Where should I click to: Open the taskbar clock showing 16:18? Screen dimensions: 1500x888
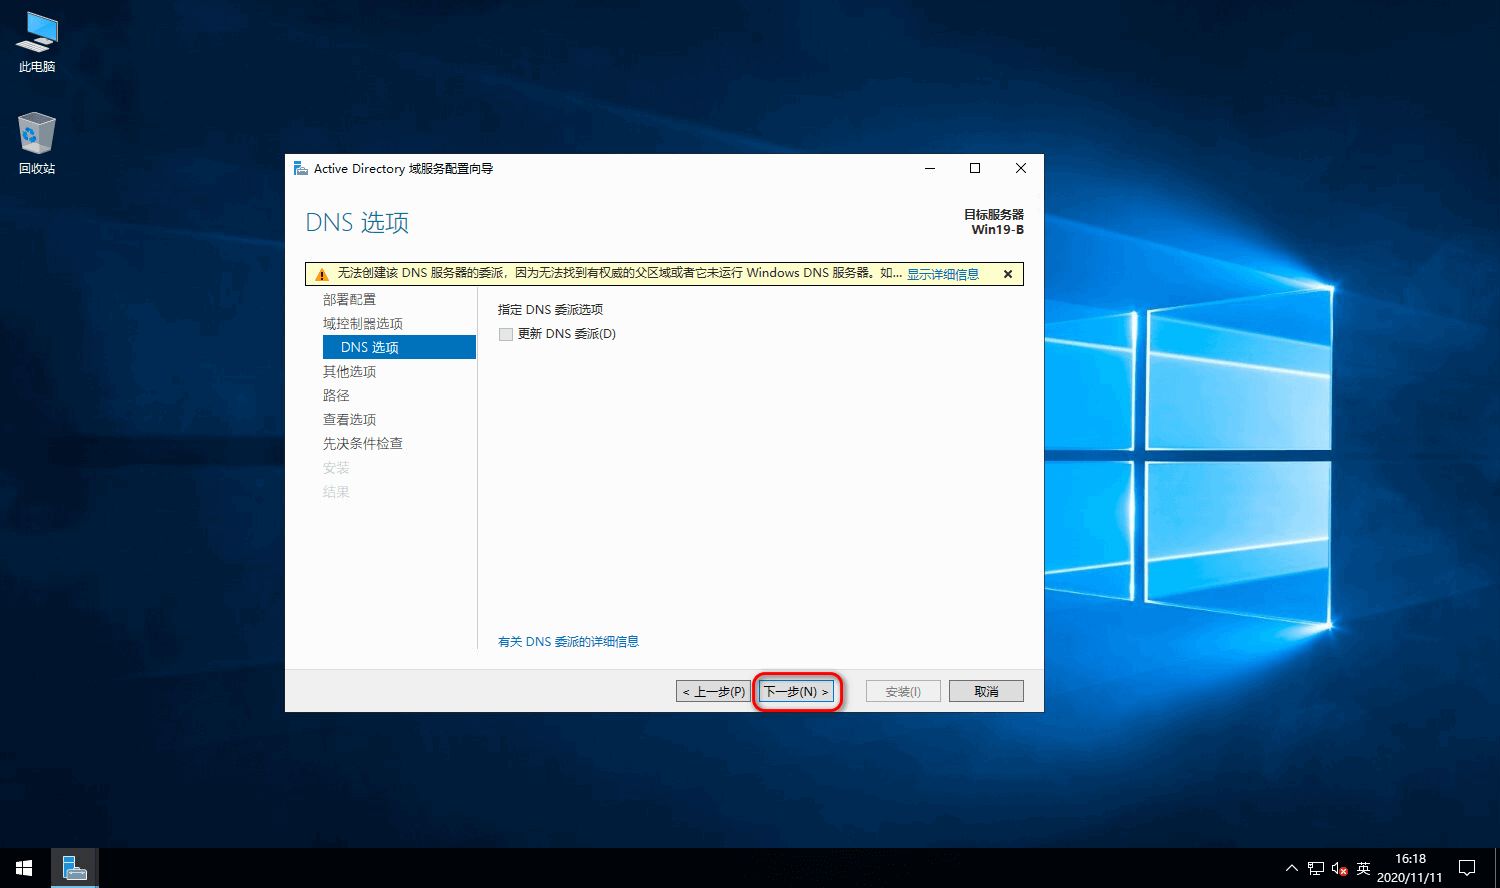pos(1410,868)
